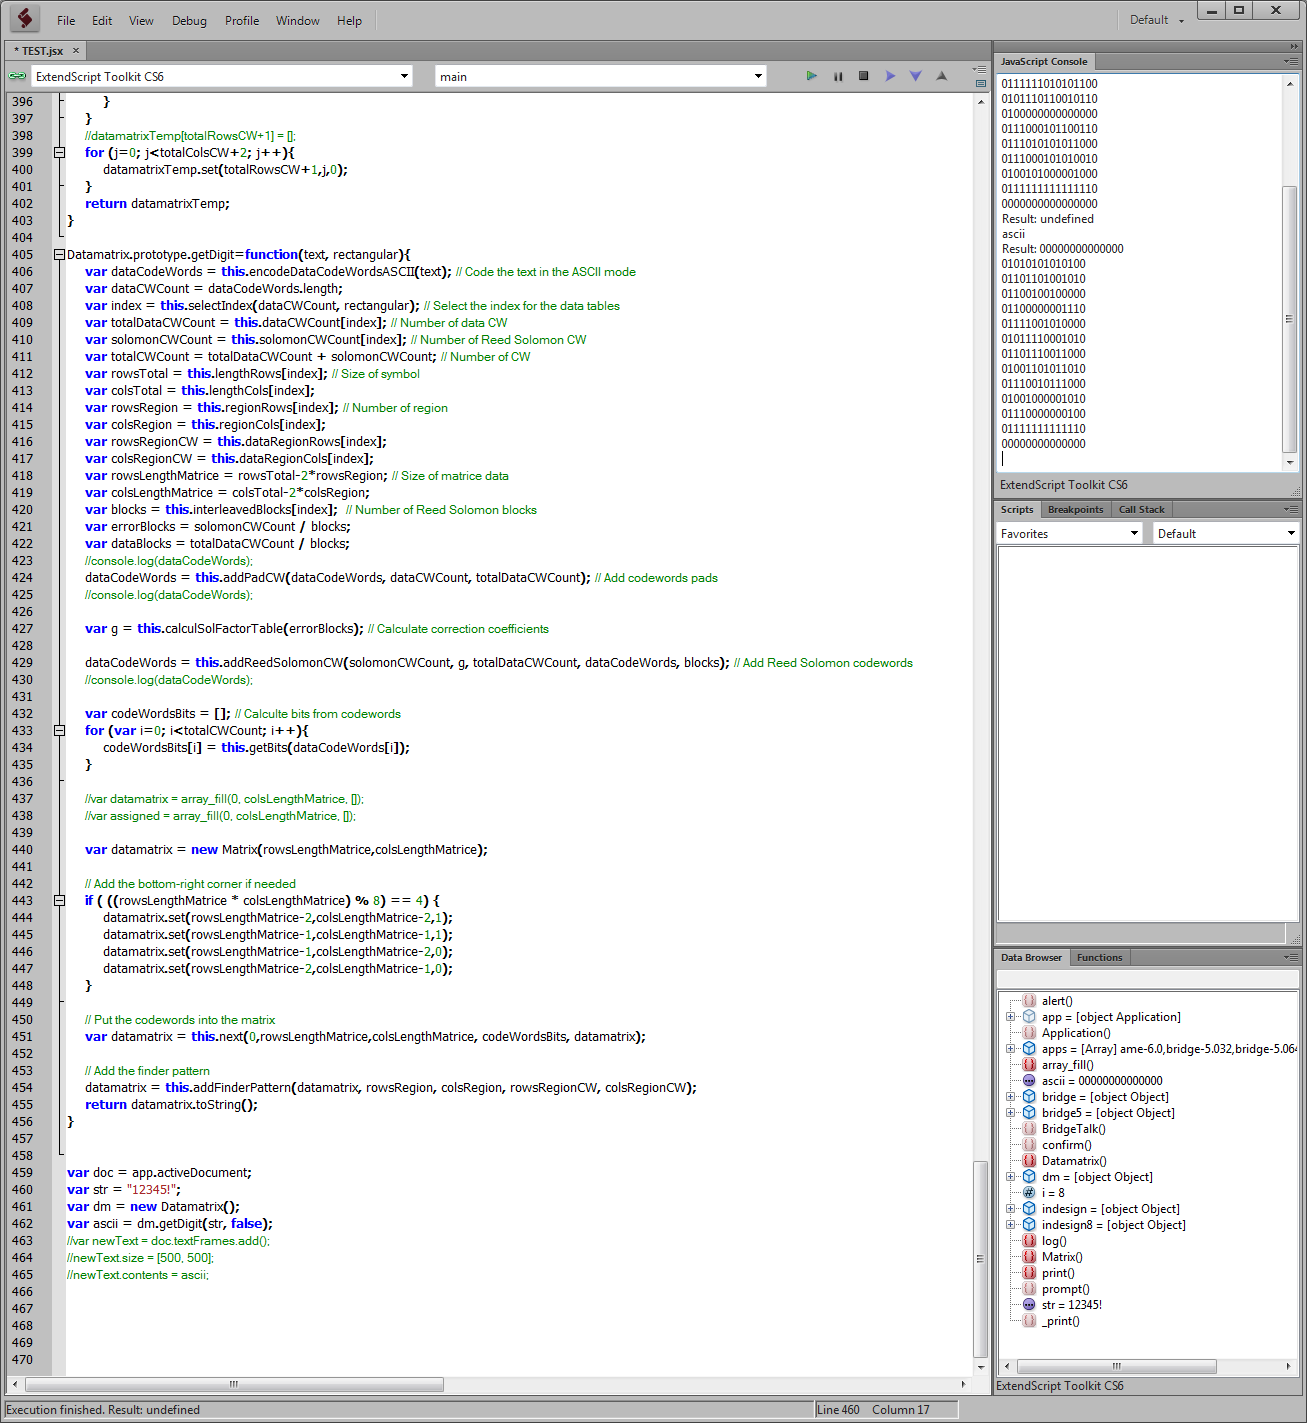The height and width of the screenshot is (1423, 1307).
Task: Stop script execution with the square icon
Action: point(863,76)
